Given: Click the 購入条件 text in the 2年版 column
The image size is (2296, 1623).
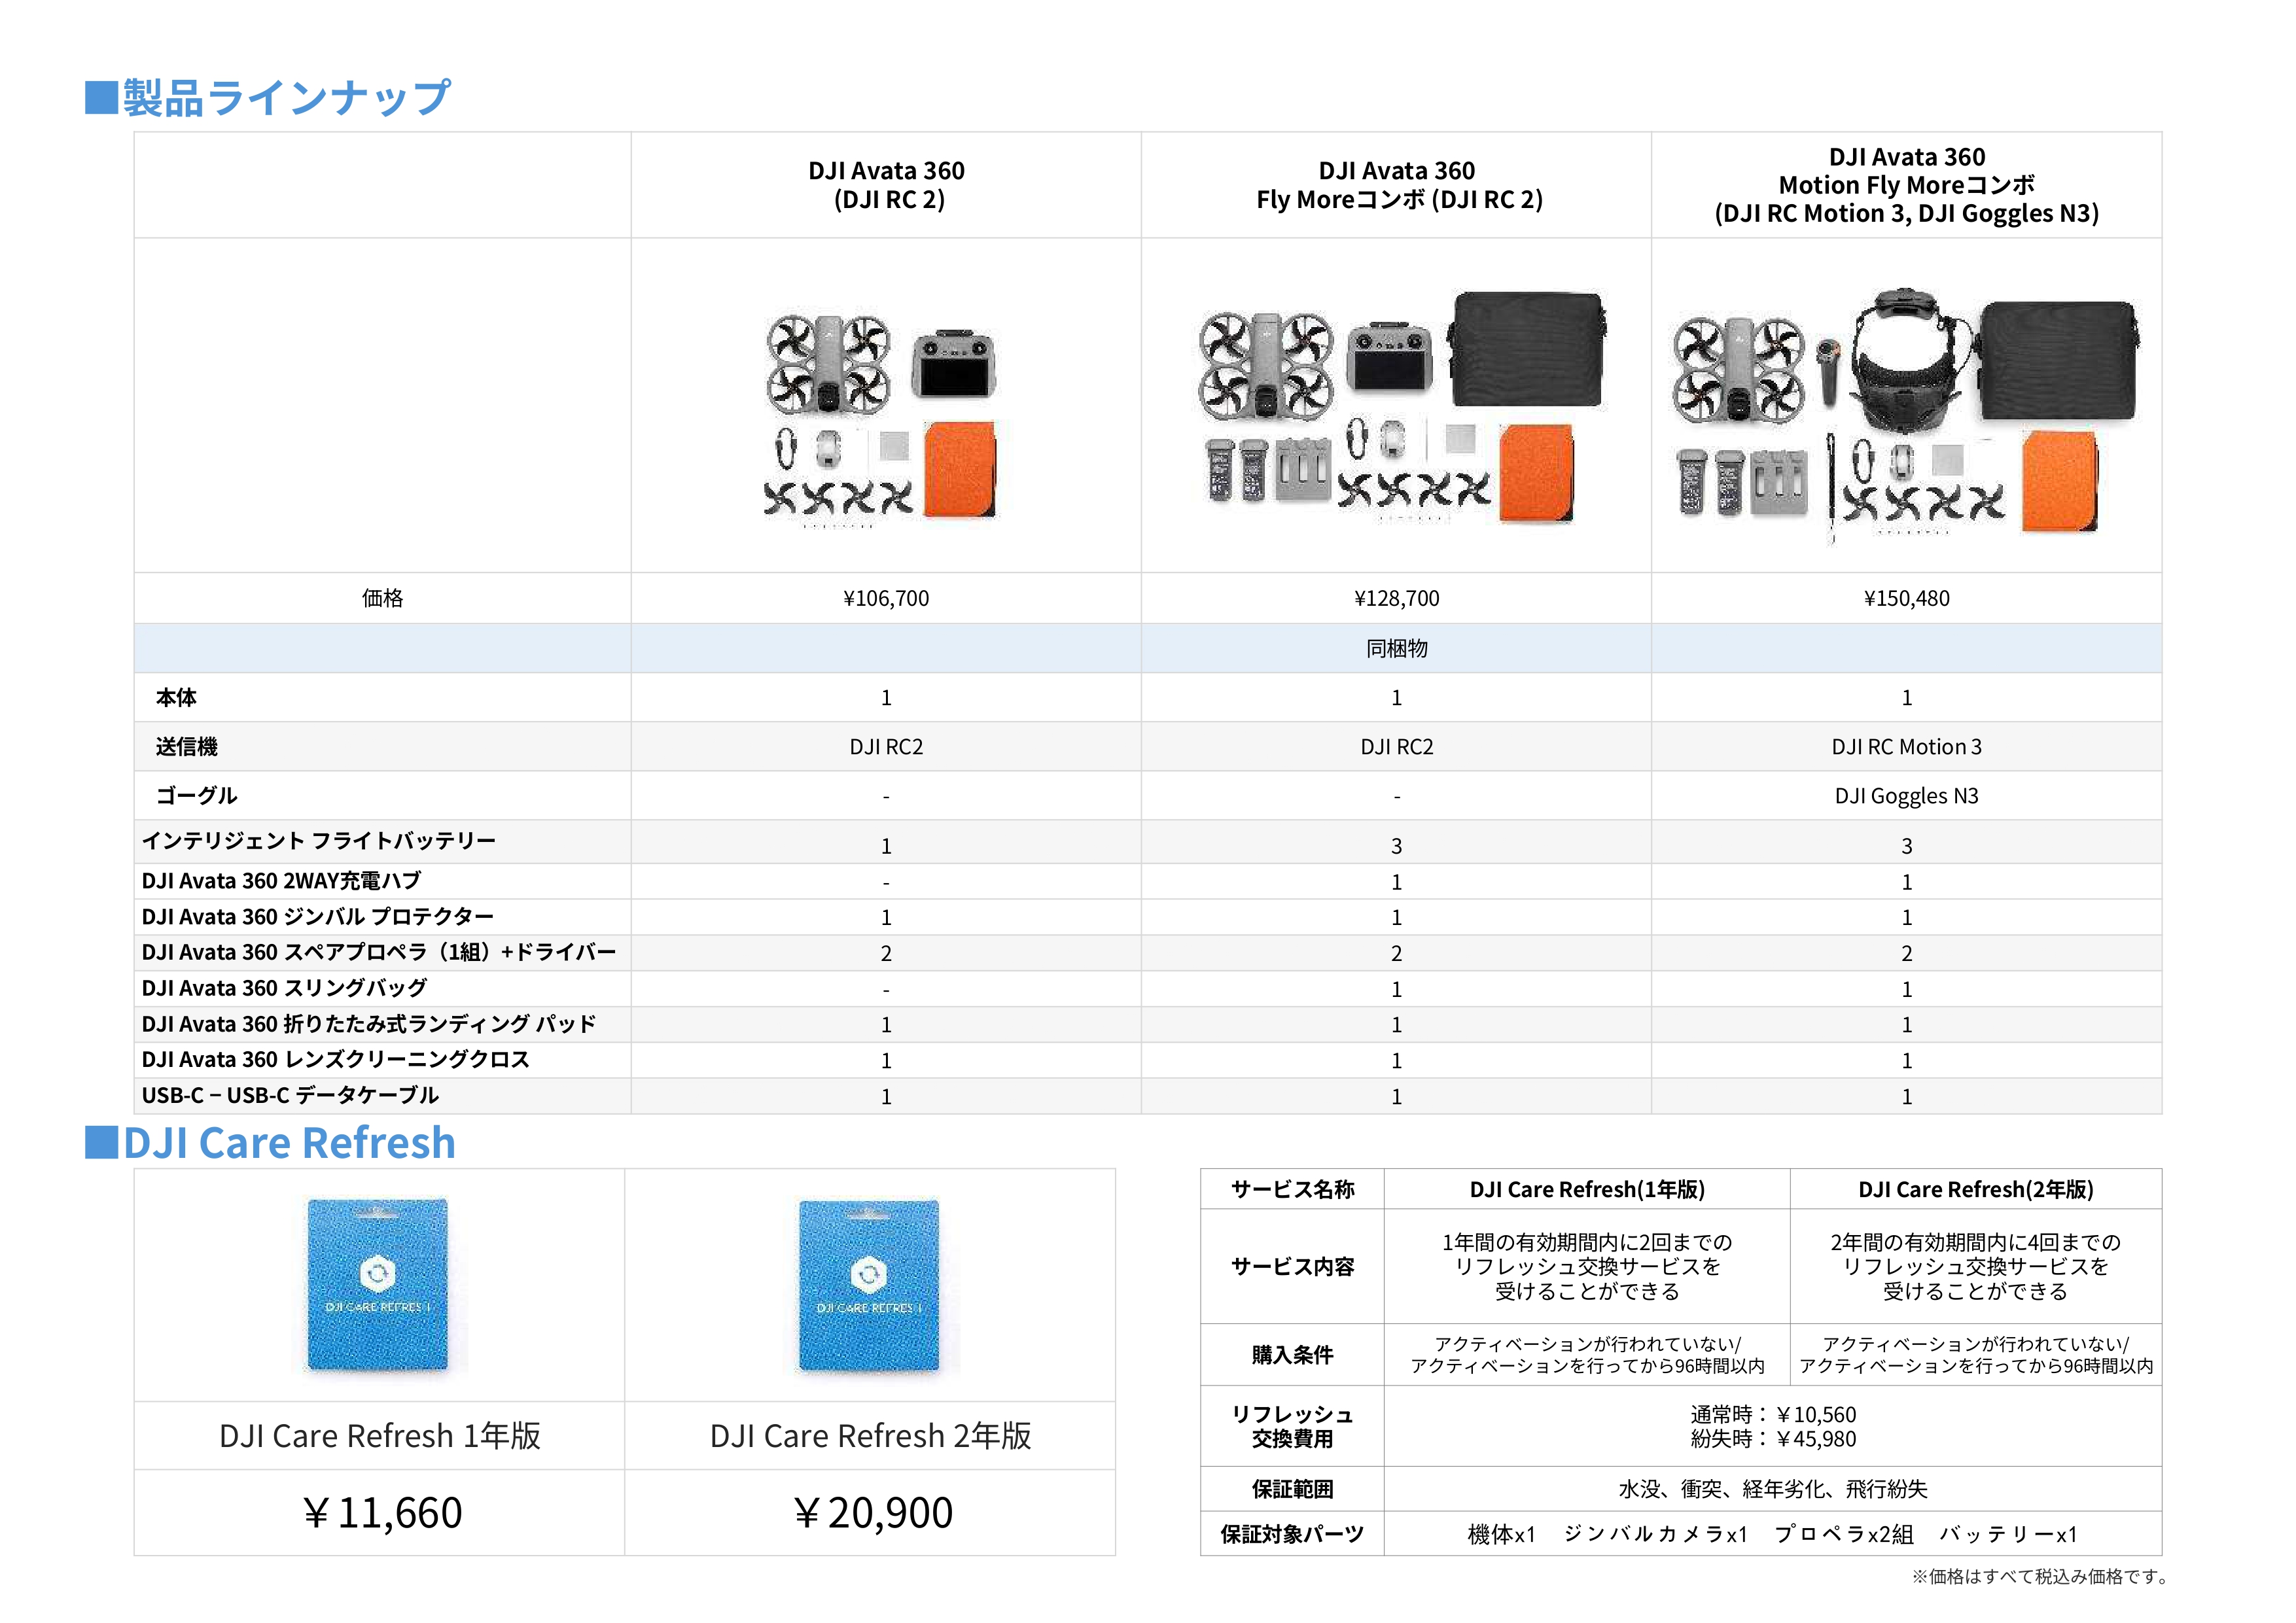Looking at the screenshot, I should coord(1976,1355).
